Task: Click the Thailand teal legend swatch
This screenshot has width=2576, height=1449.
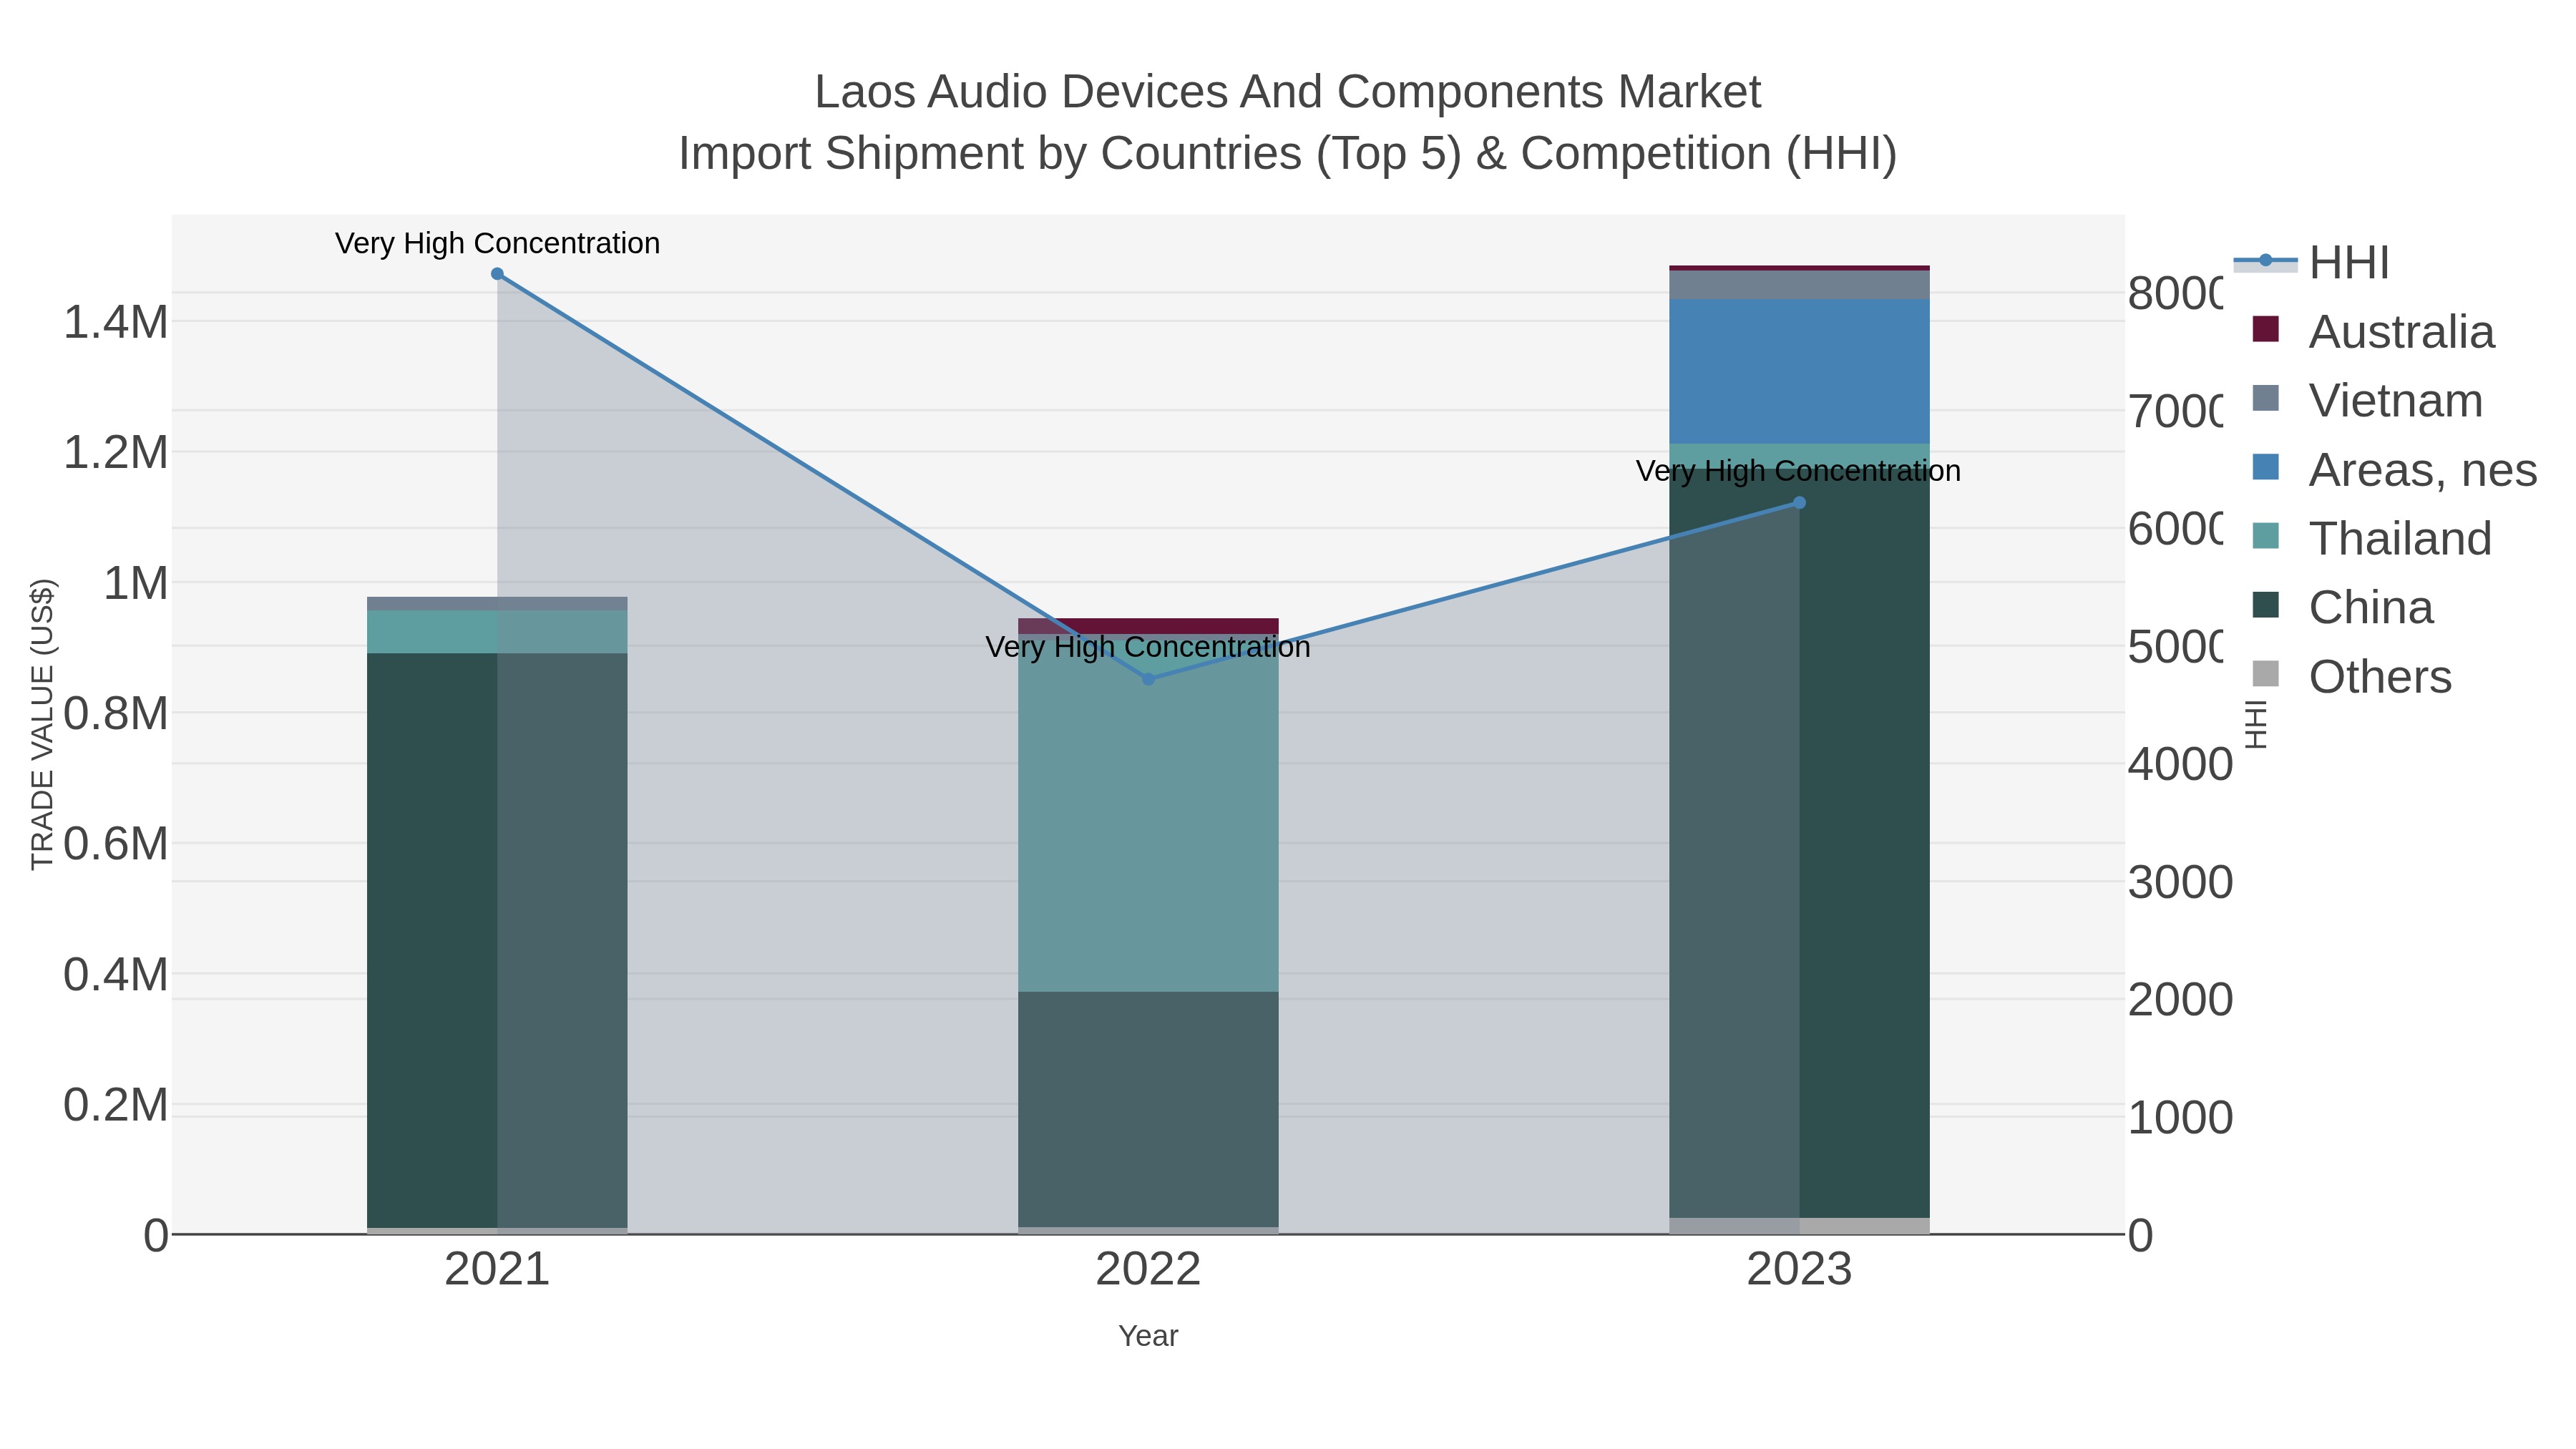Action: coord(2266,536)
